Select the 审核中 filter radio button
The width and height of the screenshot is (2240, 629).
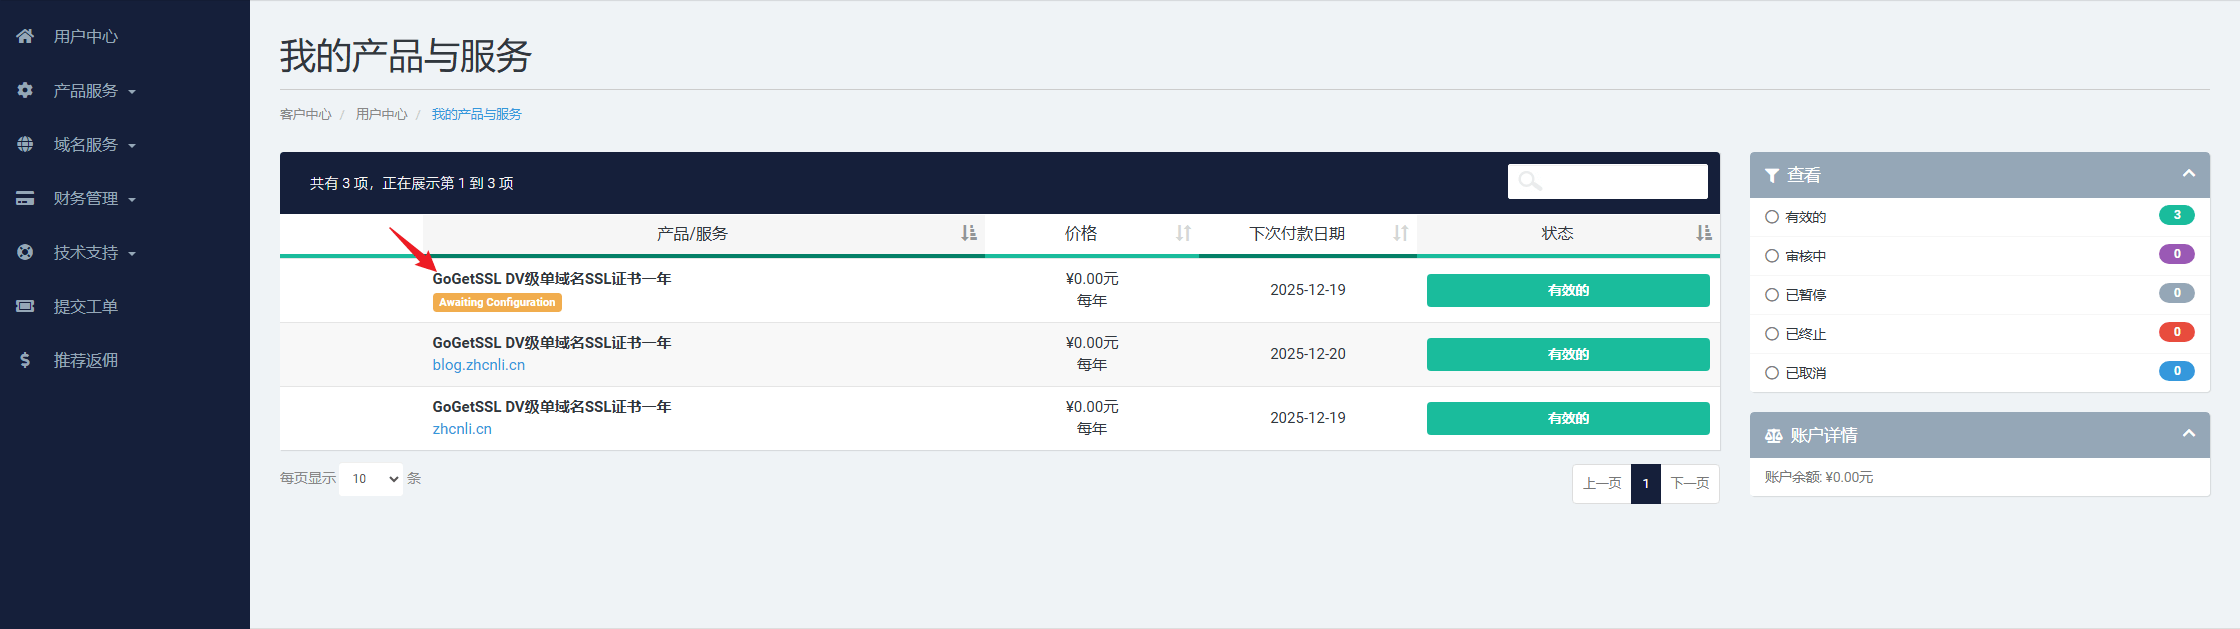pos(1772,256)
